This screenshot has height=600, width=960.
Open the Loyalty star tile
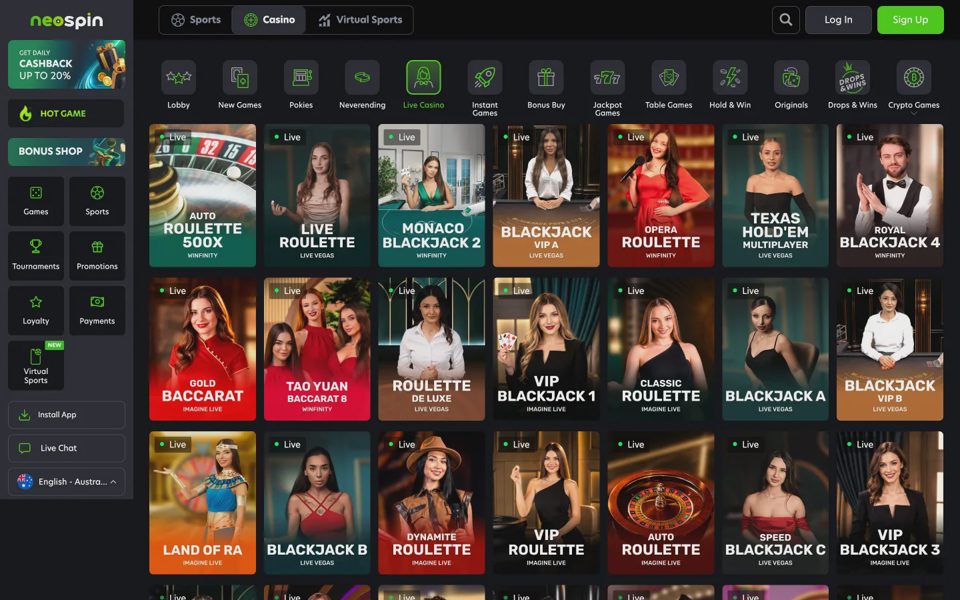click(x=36, y=310)
